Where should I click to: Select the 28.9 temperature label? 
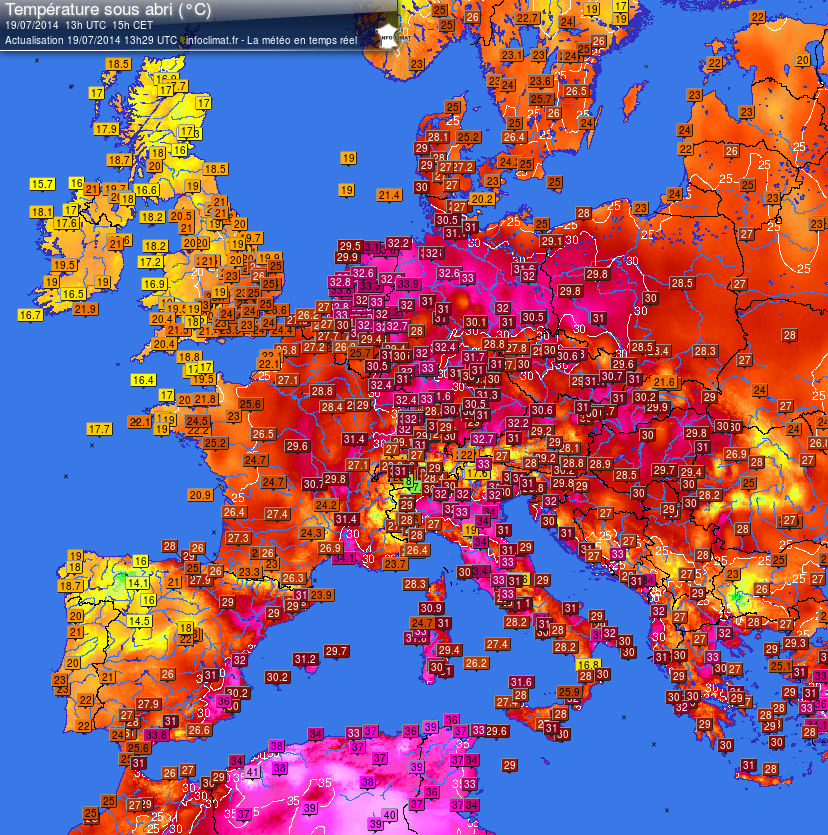click(x=600, y=463)
